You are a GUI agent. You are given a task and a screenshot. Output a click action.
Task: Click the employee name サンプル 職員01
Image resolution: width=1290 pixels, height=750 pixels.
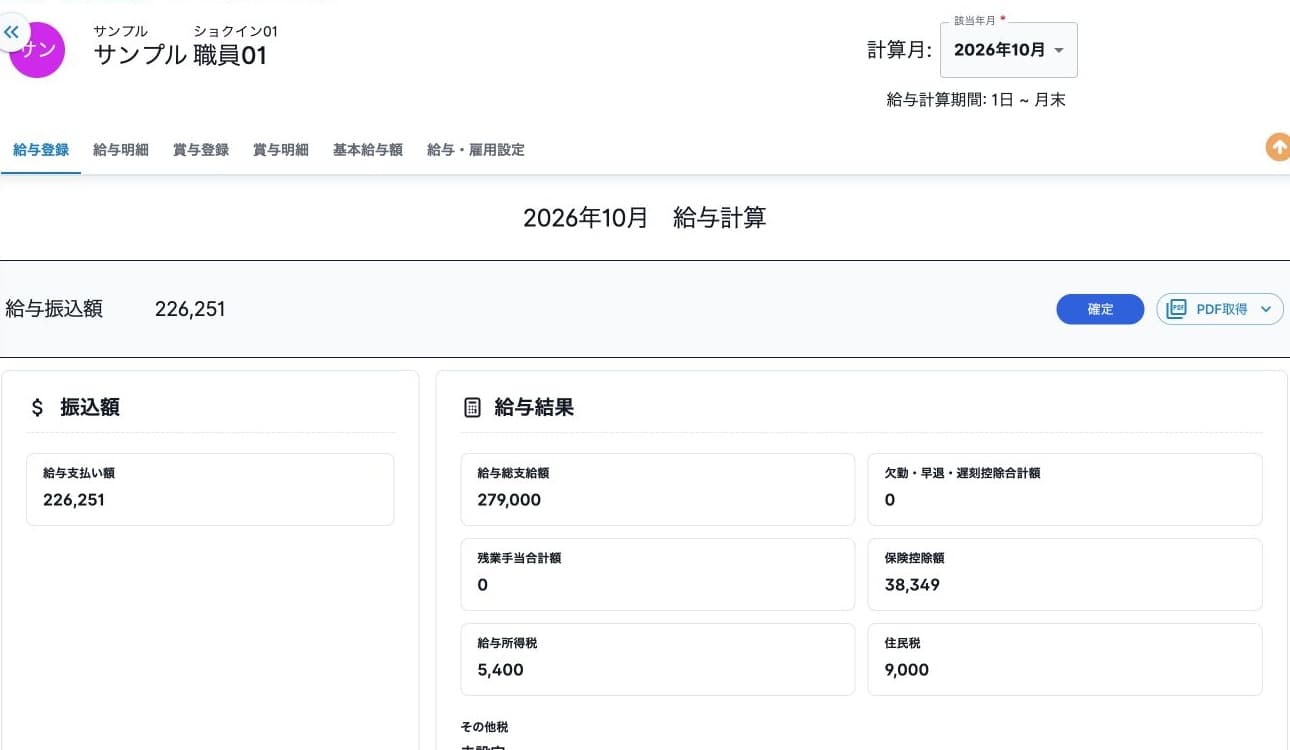181,55
